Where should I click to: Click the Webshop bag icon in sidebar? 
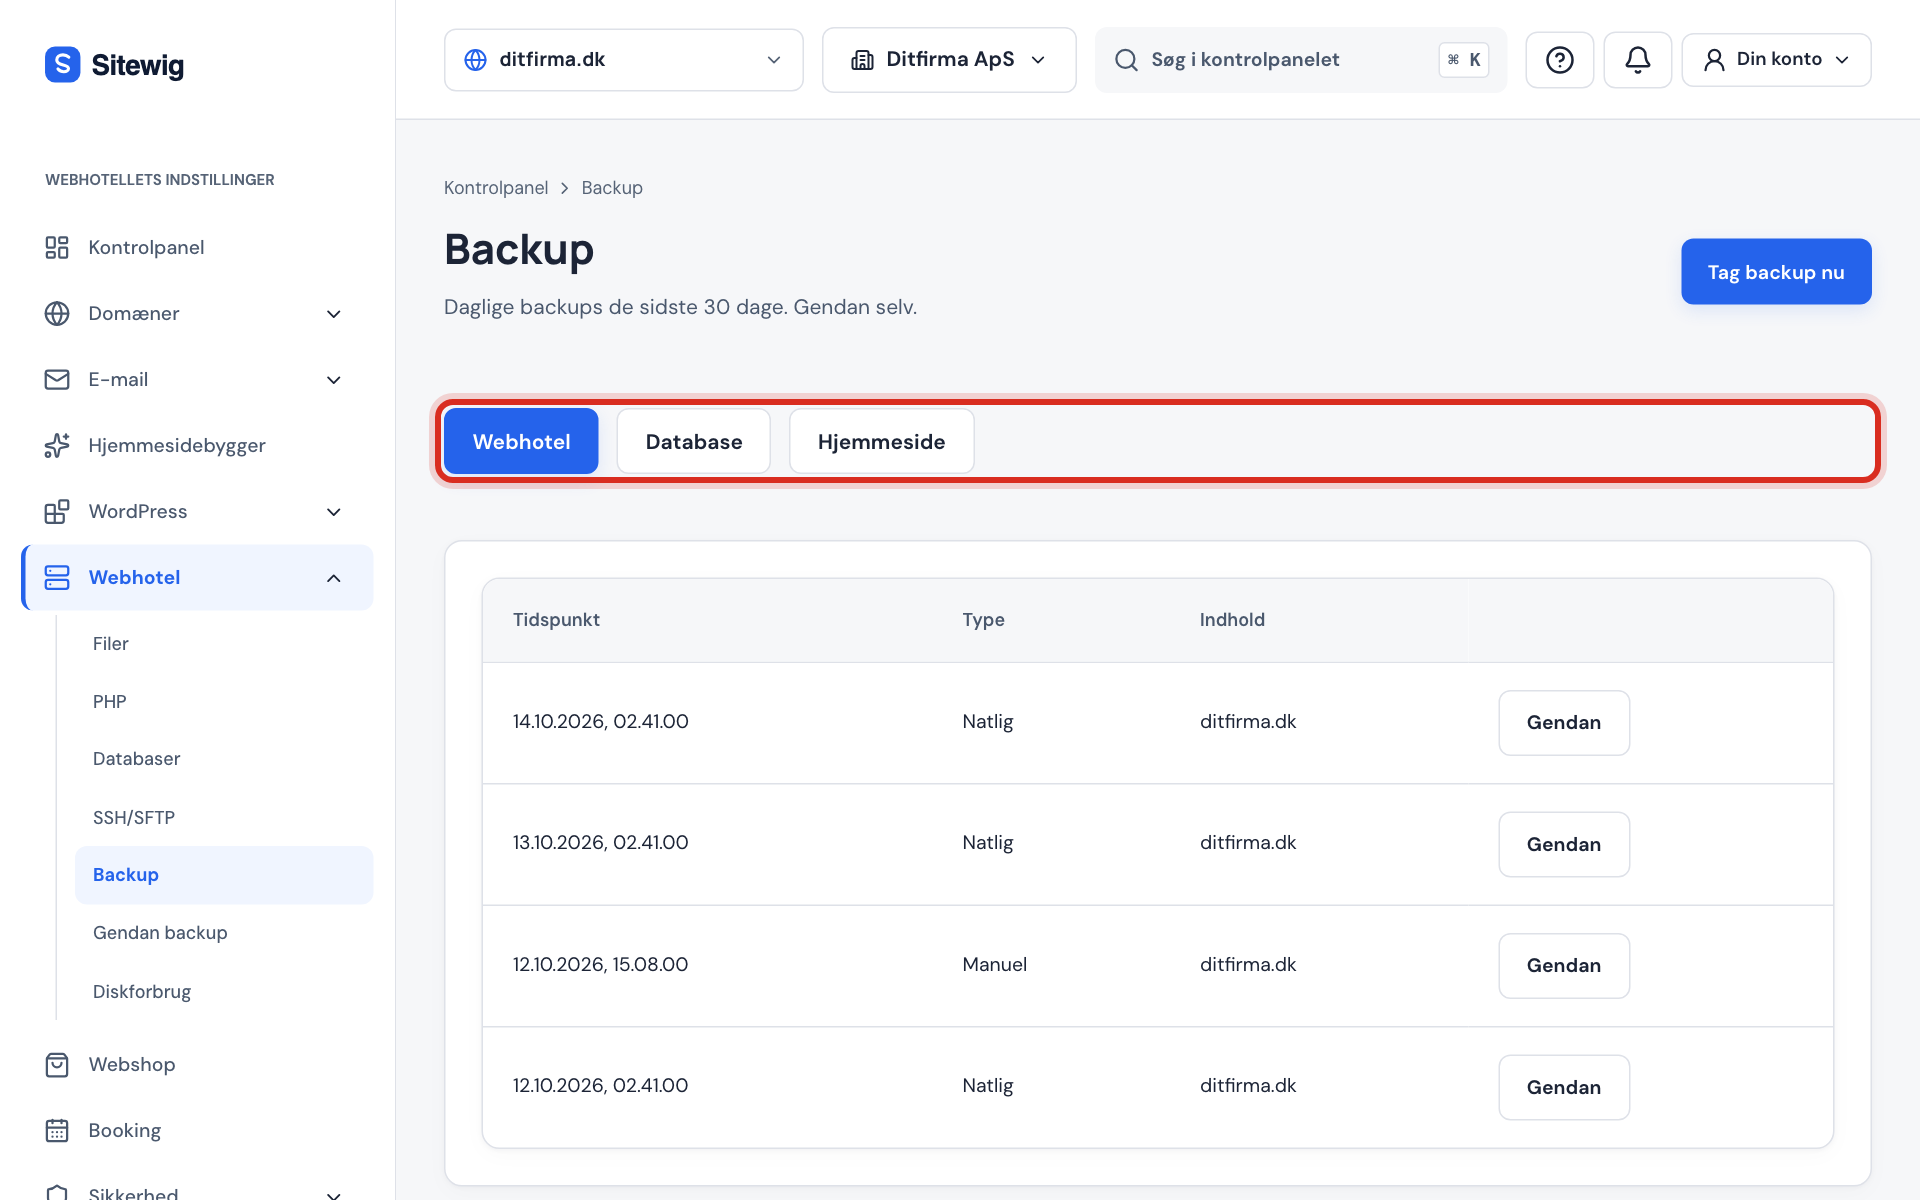tap(57, 1064)
